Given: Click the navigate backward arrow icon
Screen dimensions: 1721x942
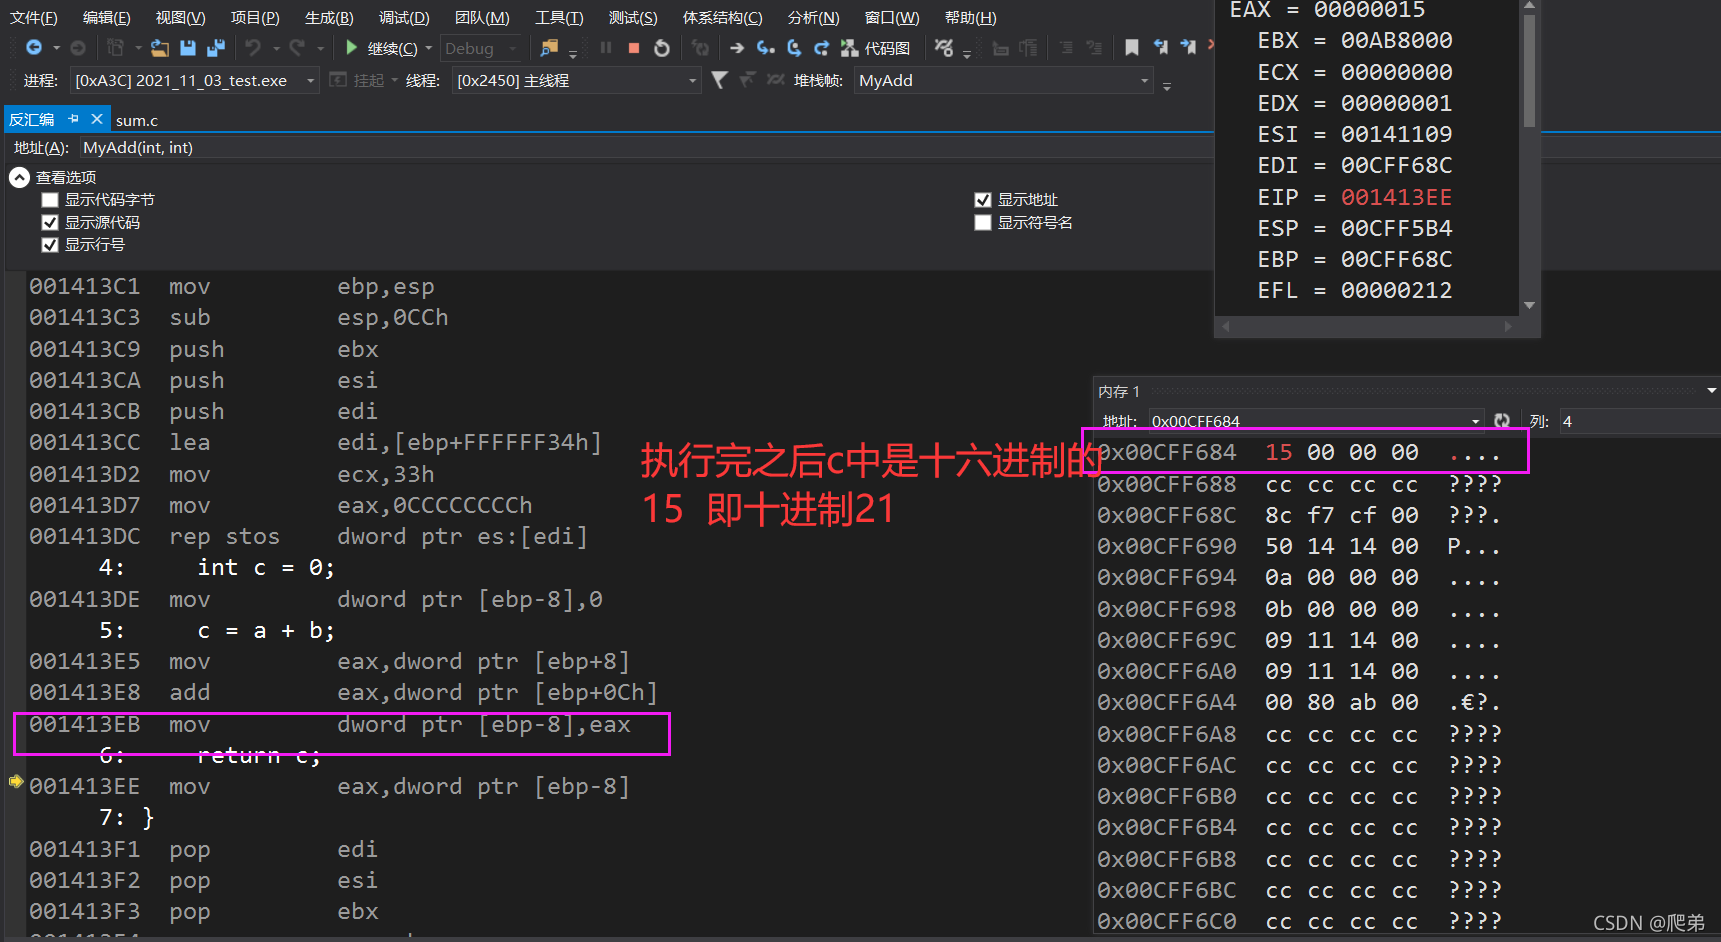Looking at the screenshot, I should coord(33,48).
